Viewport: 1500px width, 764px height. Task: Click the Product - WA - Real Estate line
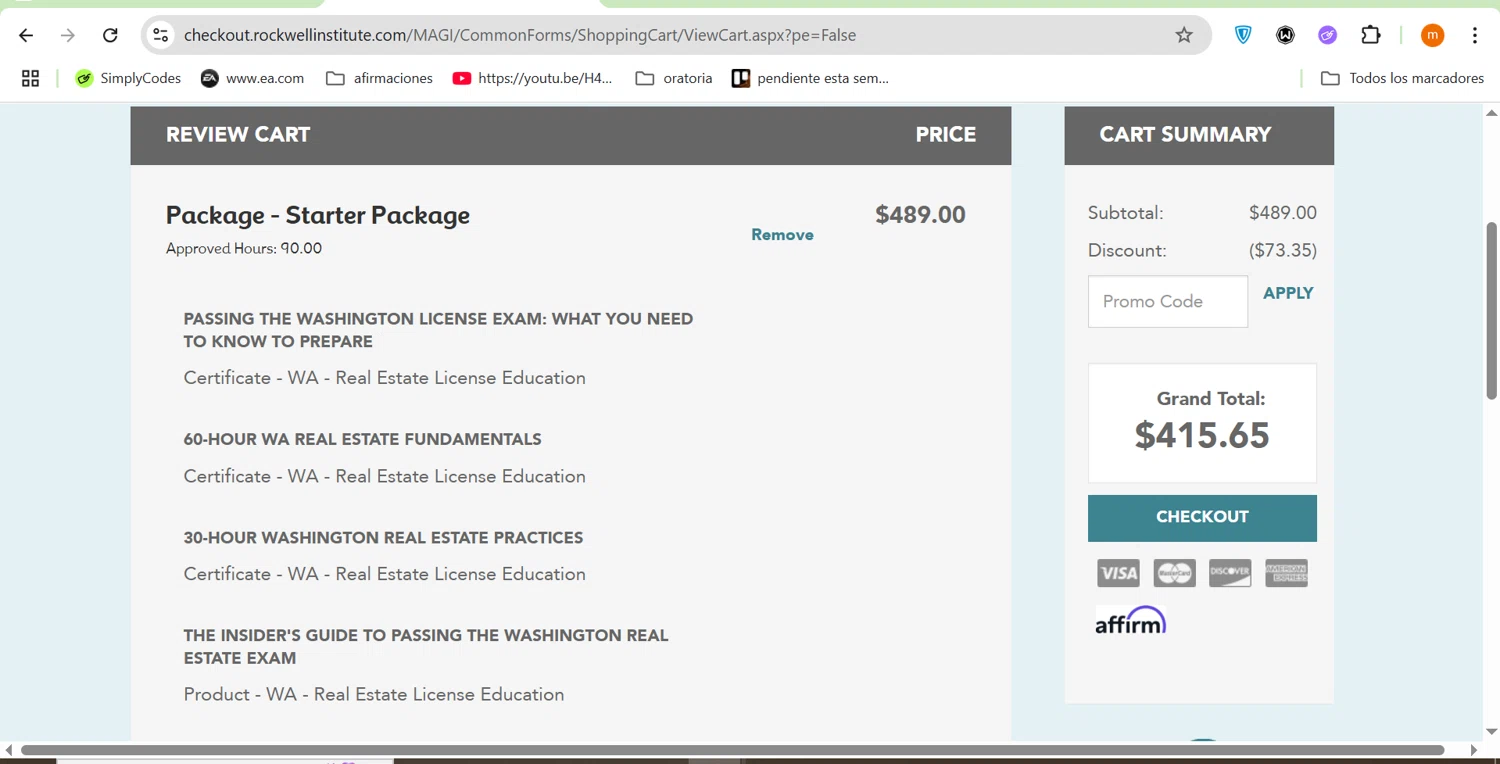click(x=374, y=694)
